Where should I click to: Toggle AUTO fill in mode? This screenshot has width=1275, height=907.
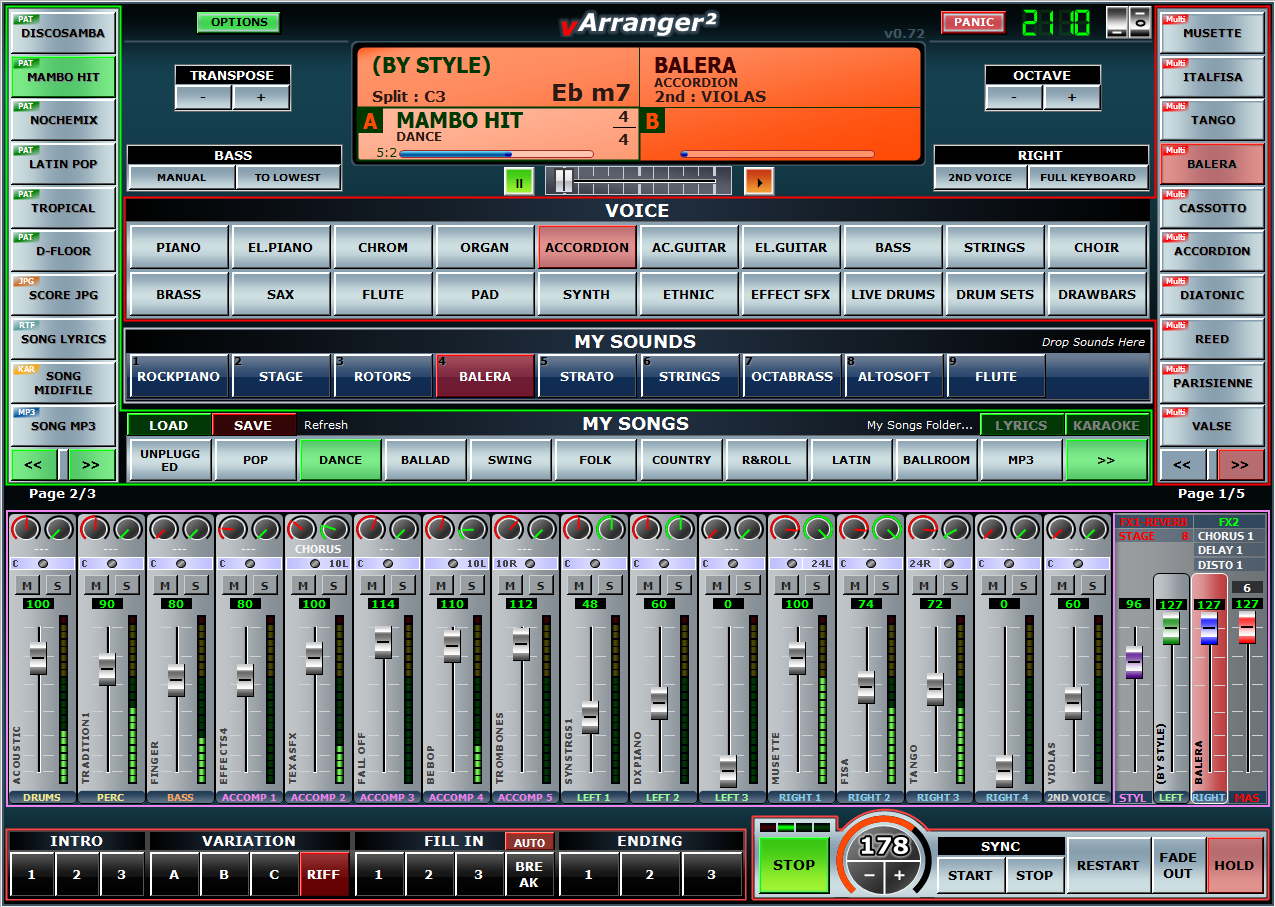click(x=528, y=842)
